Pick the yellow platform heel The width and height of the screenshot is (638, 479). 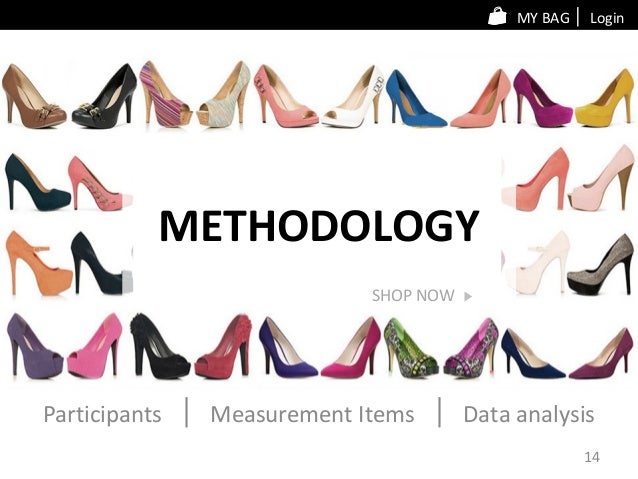click(605, 98)
